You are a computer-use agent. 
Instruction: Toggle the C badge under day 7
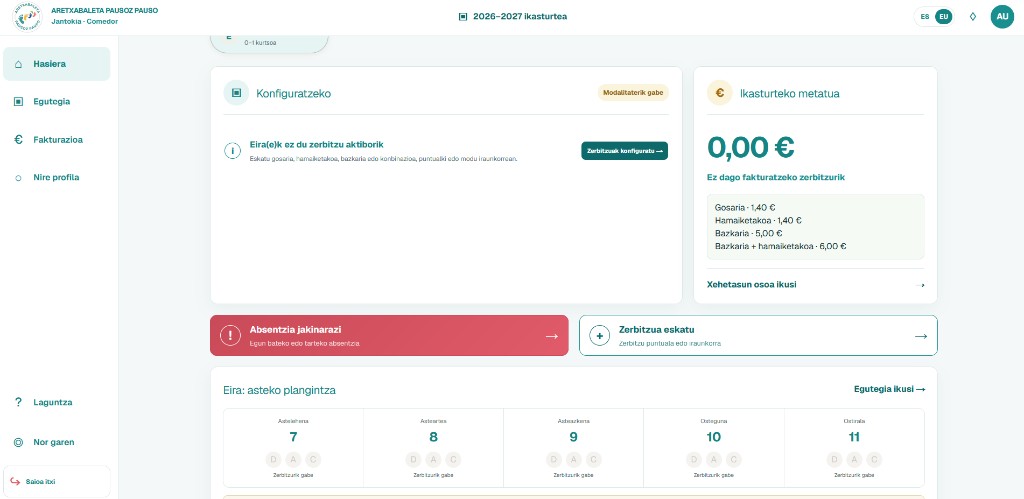coord(313,459)
